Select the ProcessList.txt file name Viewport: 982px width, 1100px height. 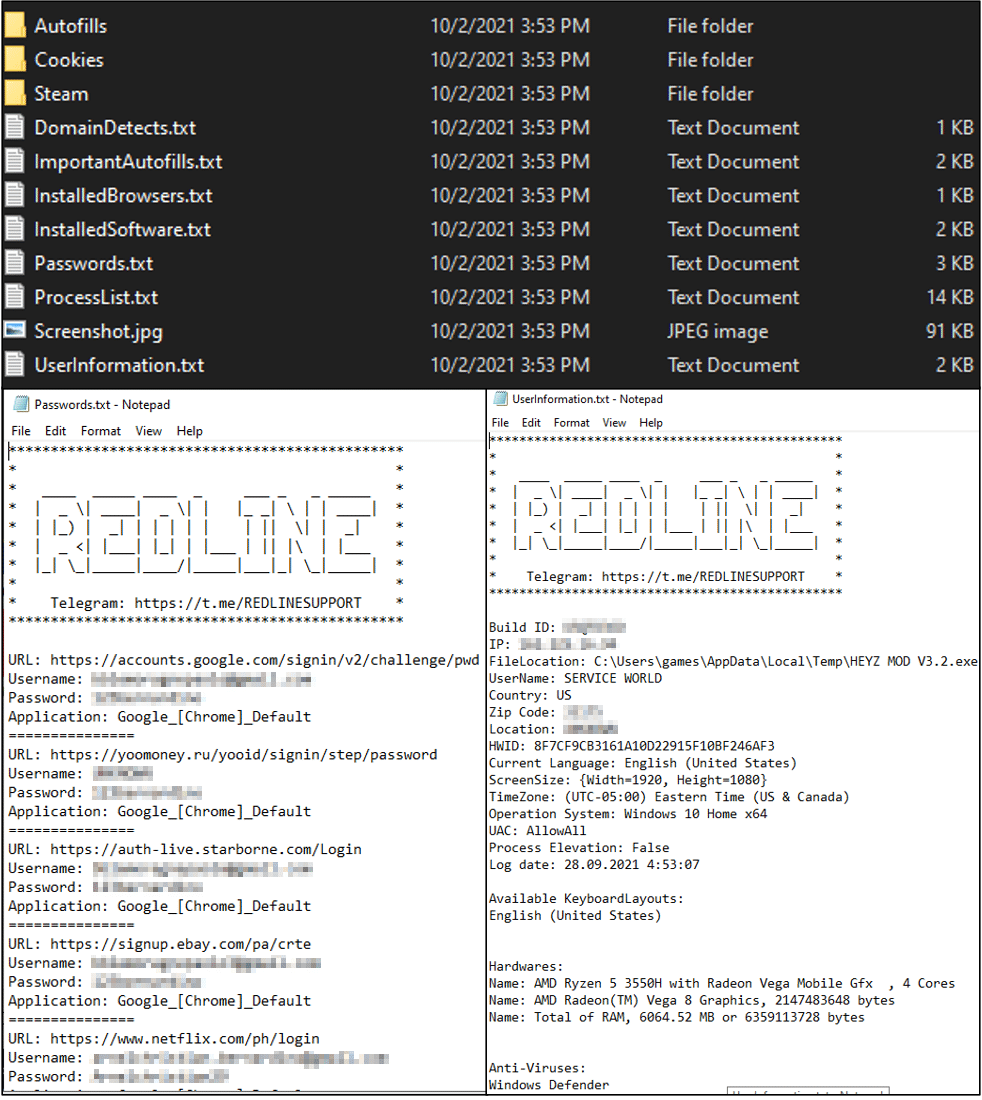[96, 298]
